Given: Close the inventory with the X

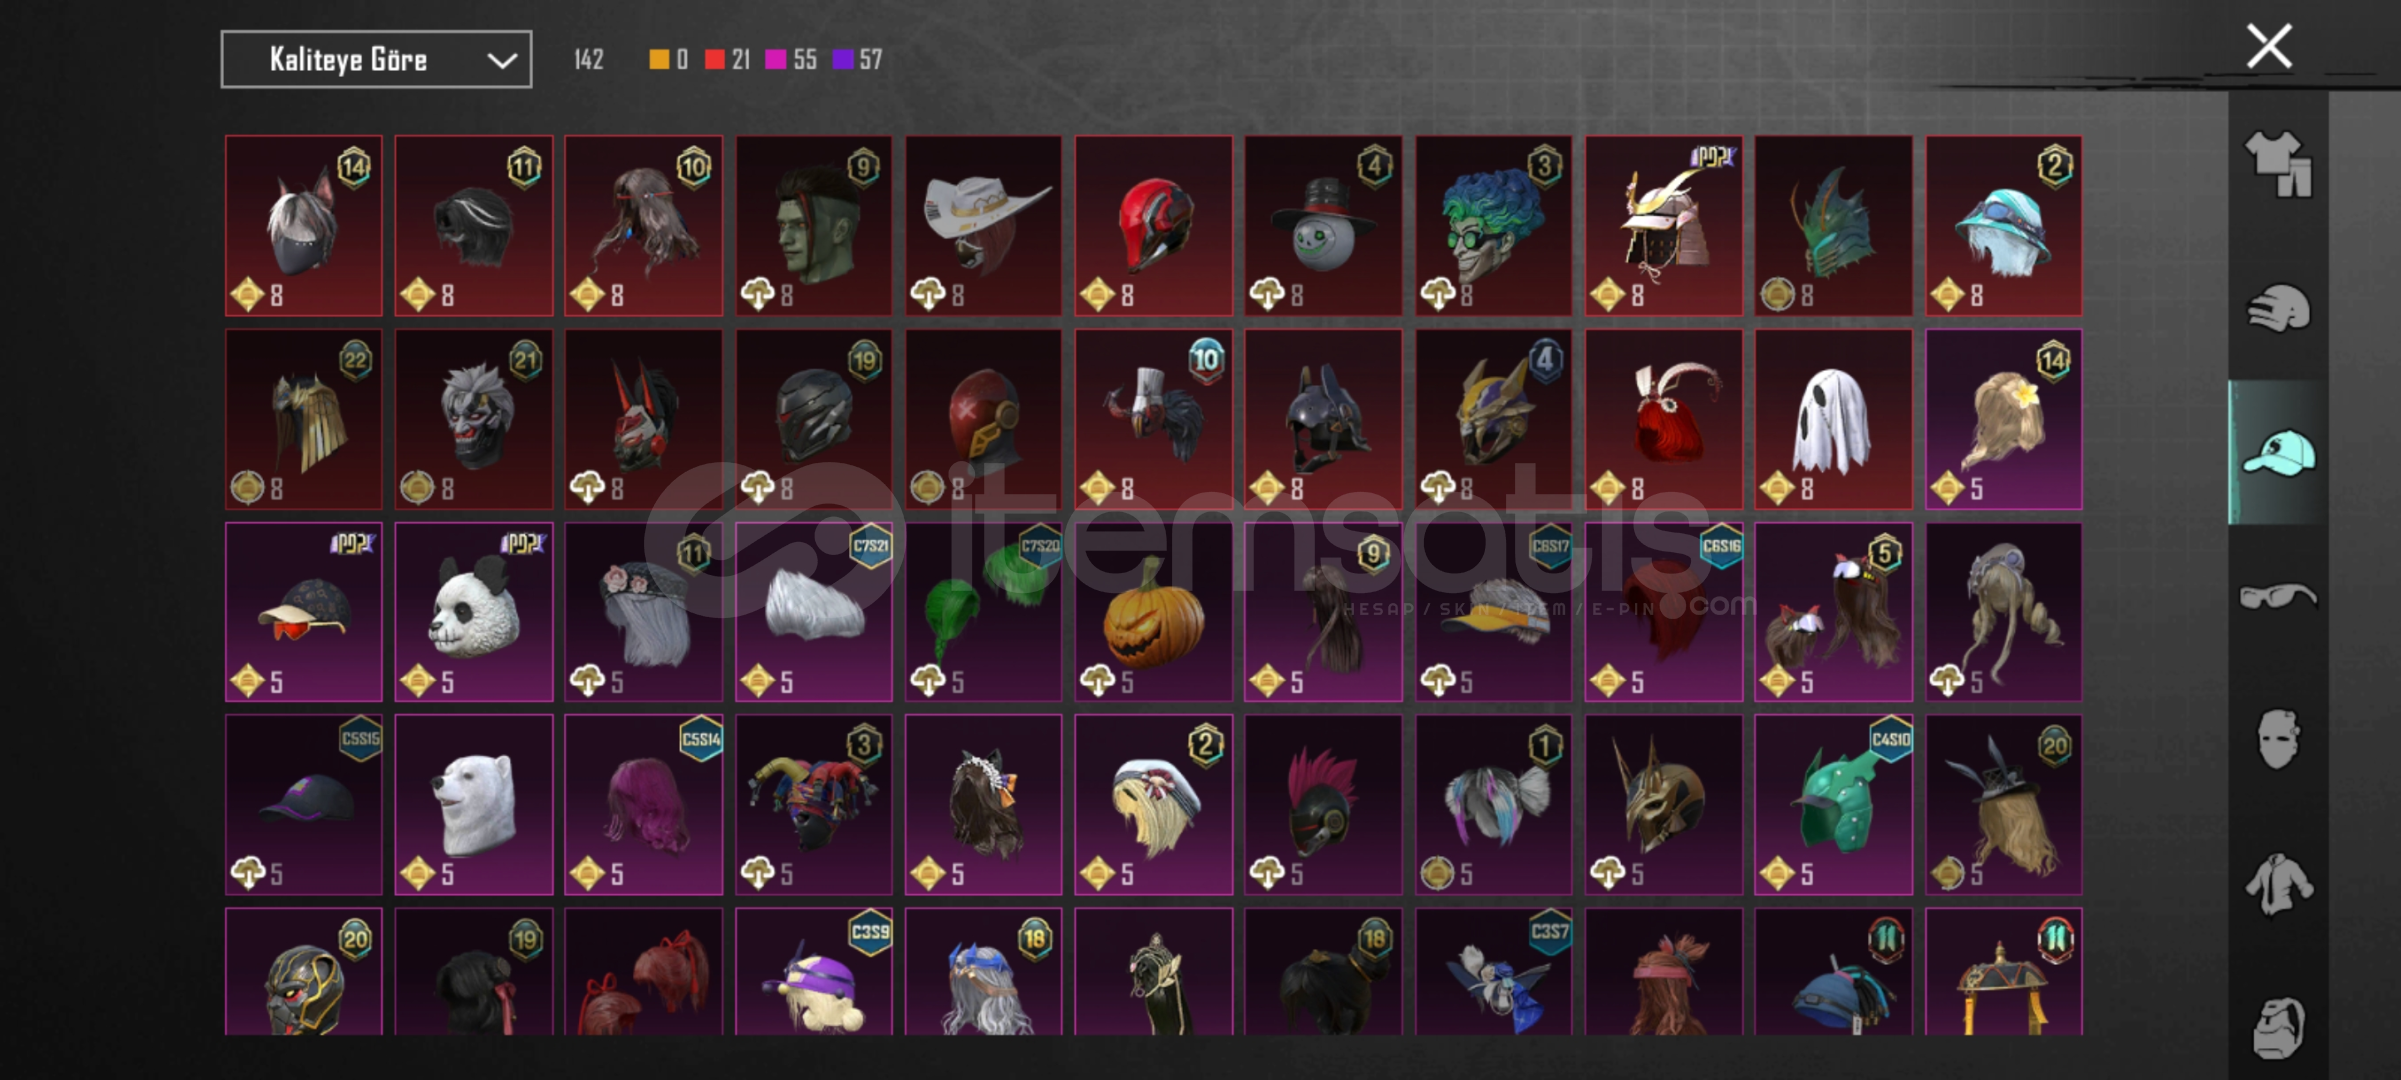Looking at the screenshot, I should 2269,46.
